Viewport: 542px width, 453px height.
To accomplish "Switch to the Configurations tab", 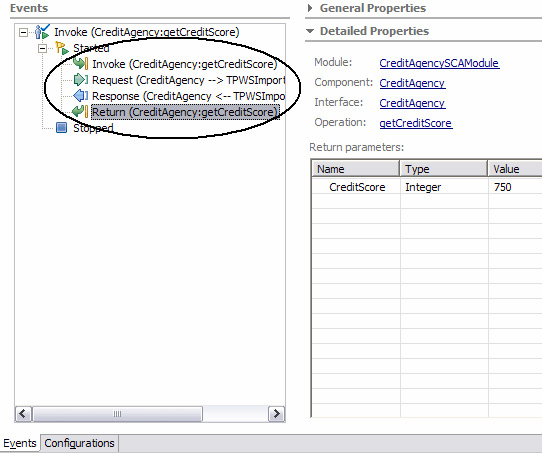I will pos(80,443).
